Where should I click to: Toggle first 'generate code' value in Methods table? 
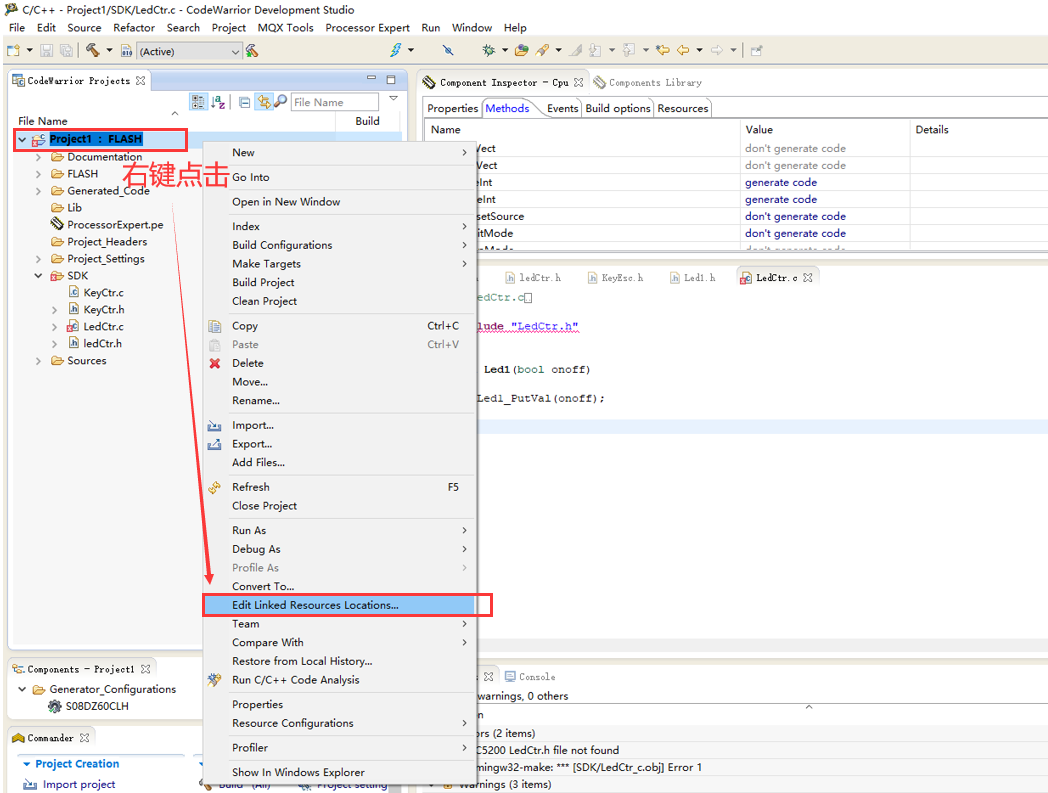781,183
